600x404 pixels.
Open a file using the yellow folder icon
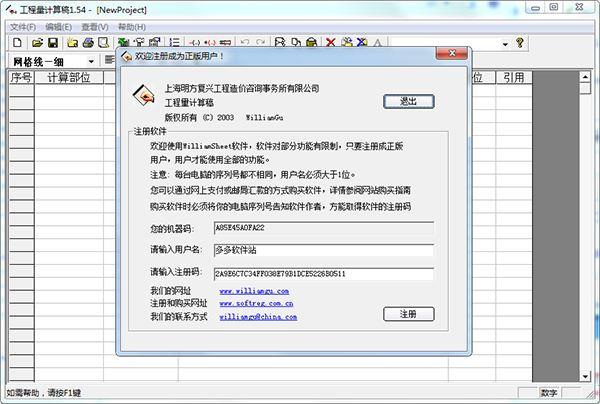[37, 42]
